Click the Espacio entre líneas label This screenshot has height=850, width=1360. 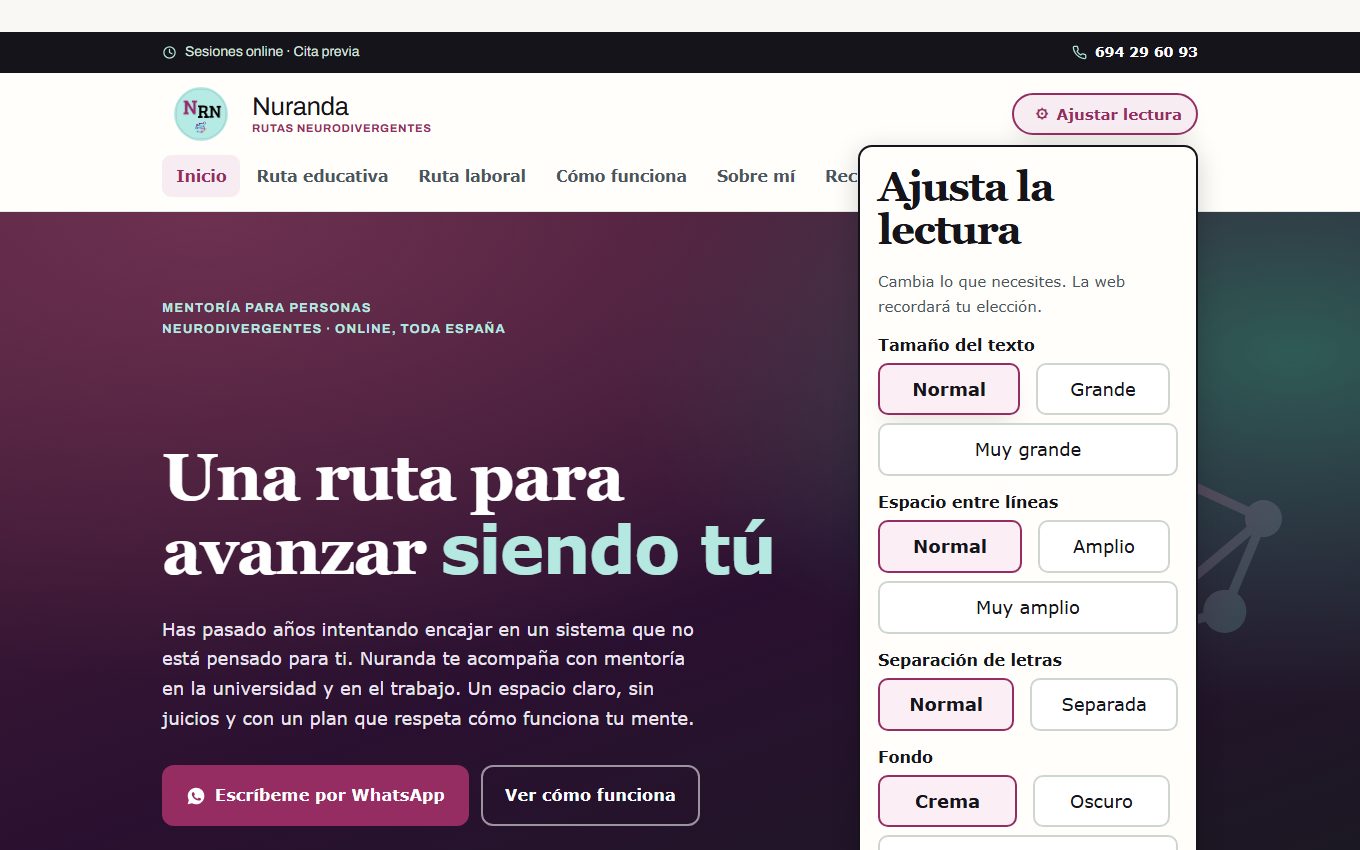[x=968, y=502]
